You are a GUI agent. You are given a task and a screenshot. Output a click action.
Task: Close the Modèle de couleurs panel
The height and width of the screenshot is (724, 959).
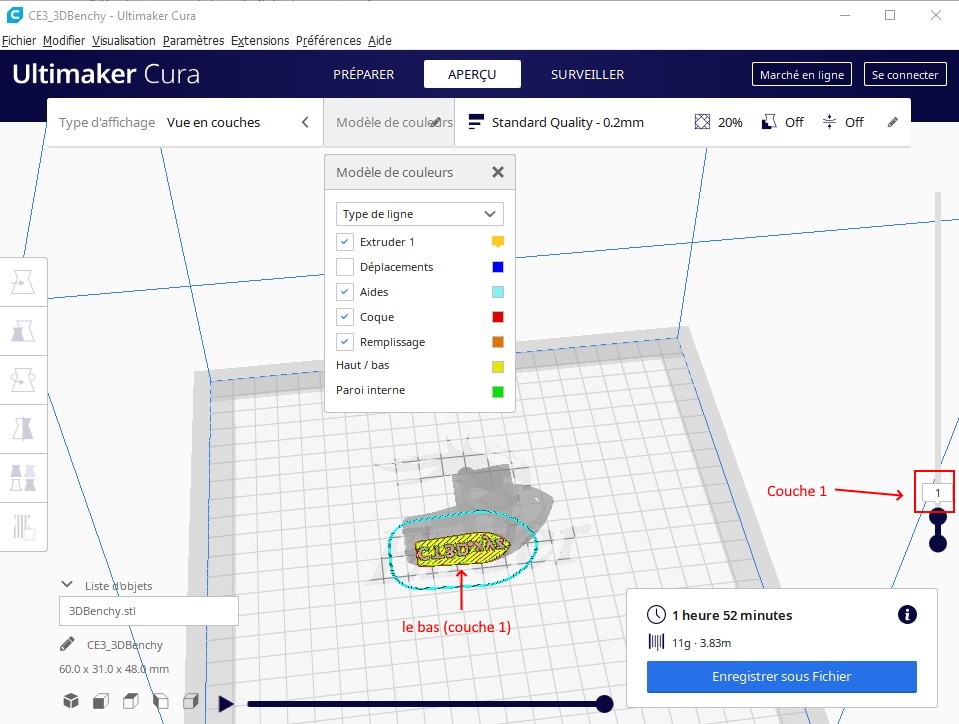498,172
